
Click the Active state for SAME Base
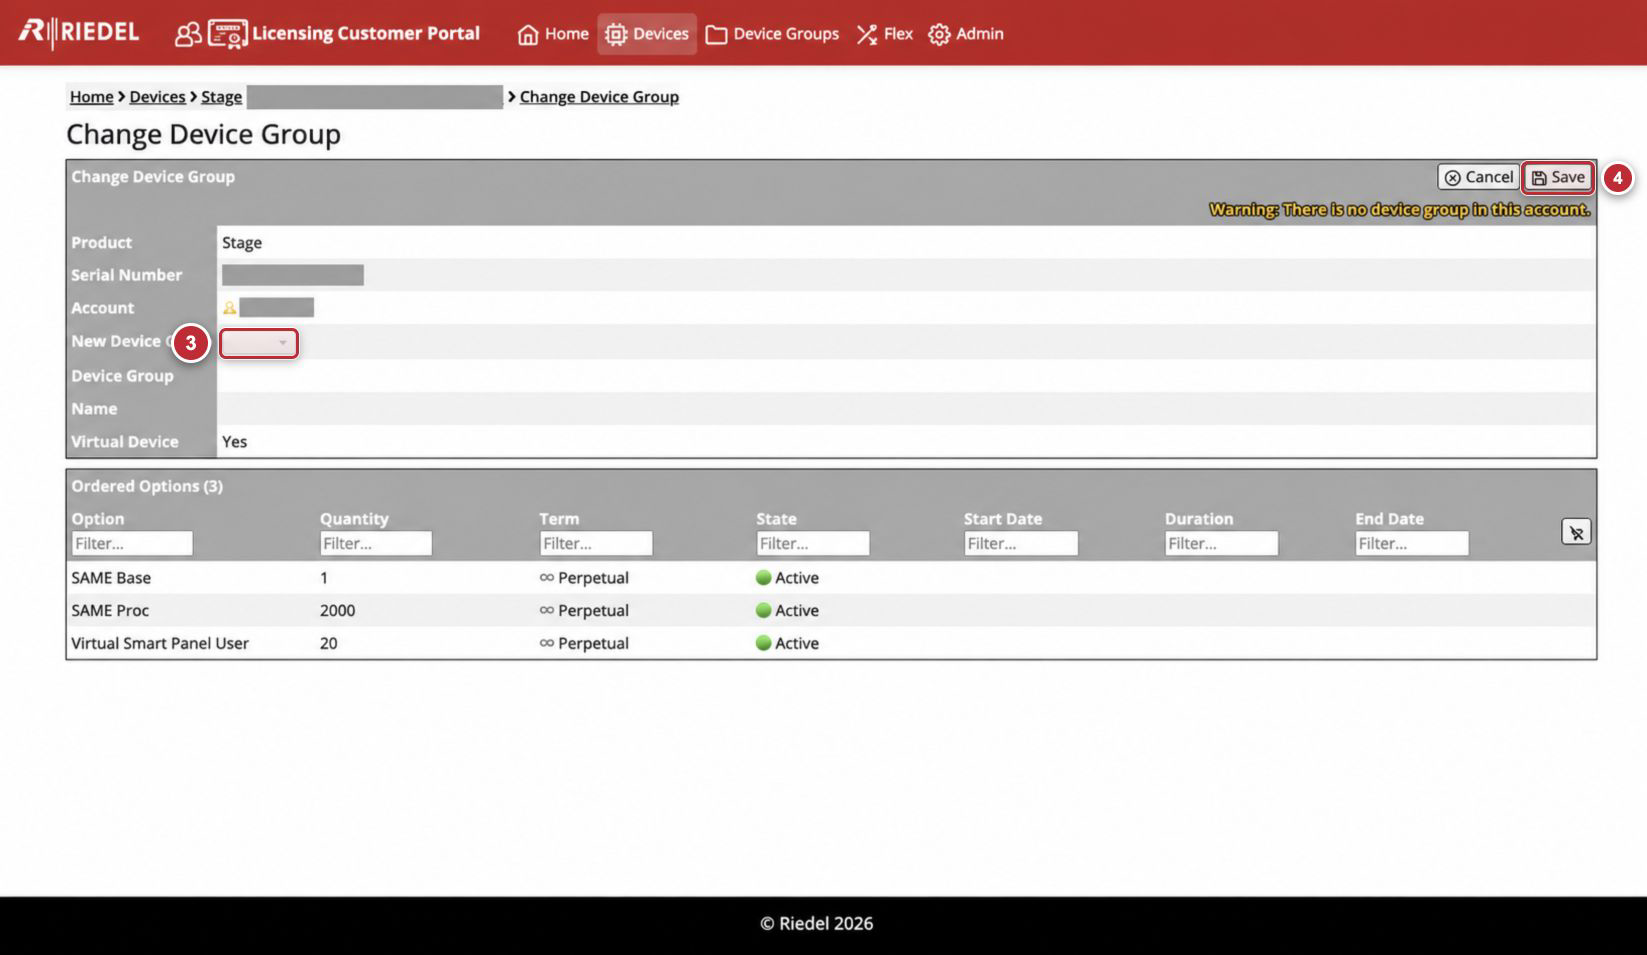(787, 578)
